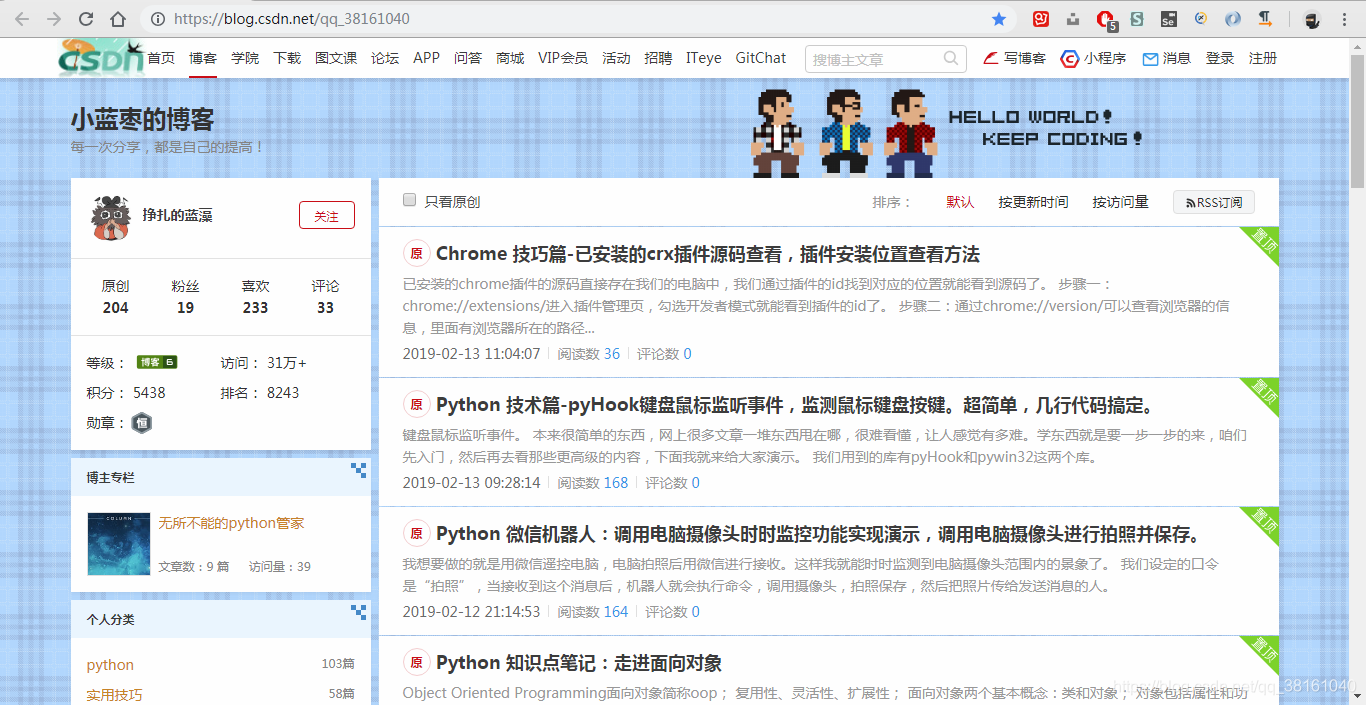This screenshot has height=705, width=1366.
Task: Sort posts by 按更新时间
Action: click(1032, 201)
